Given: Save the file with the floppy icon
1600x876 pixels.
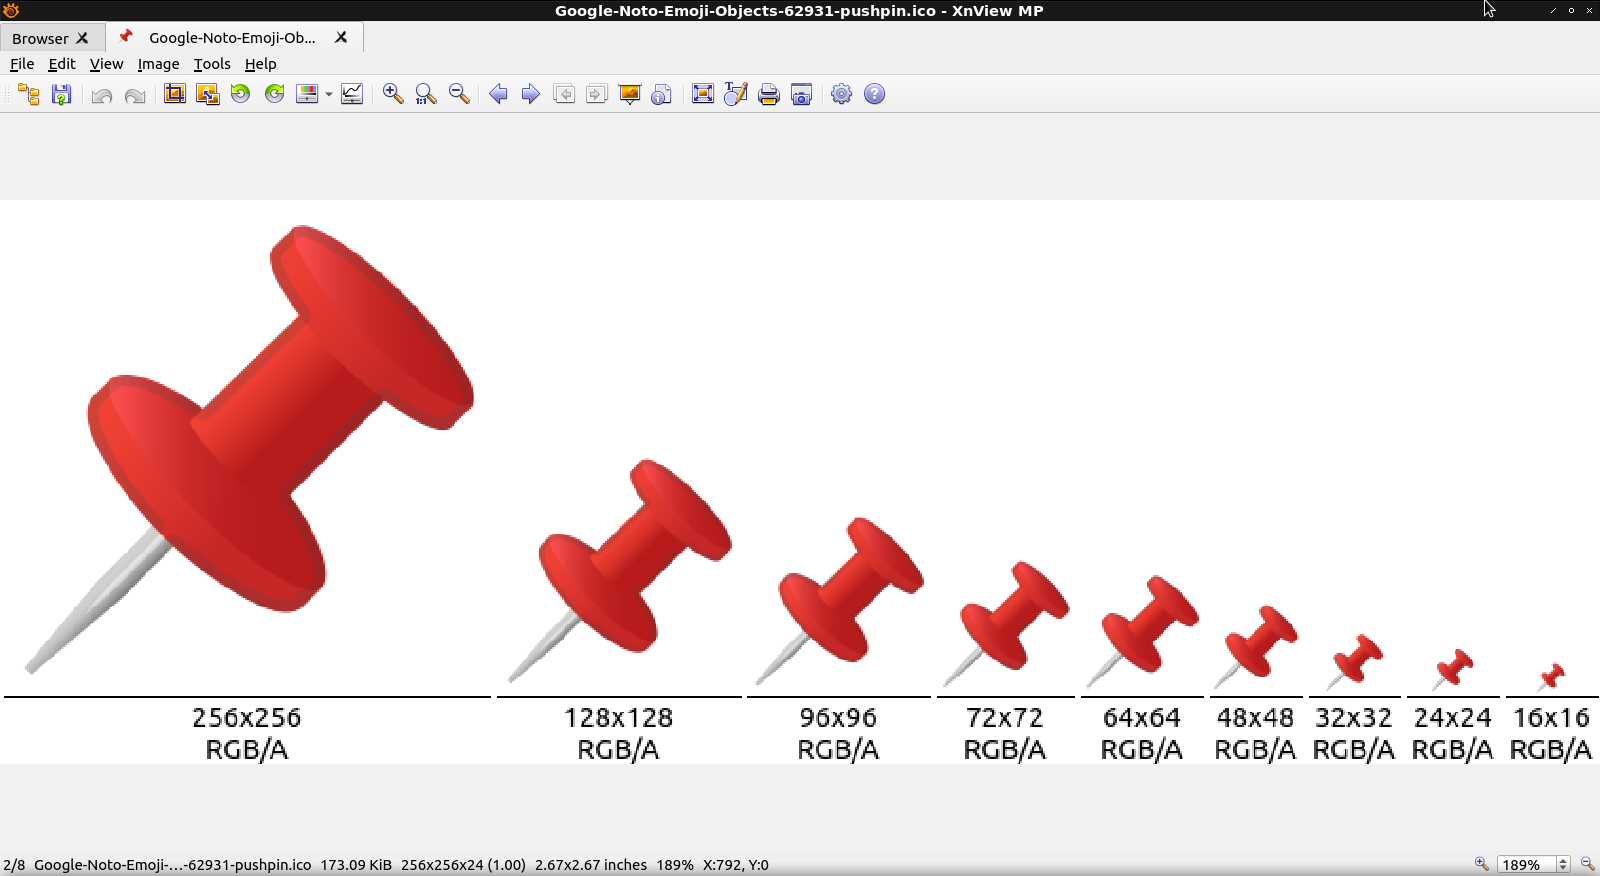Looking at the screenshot, I should (62, 94).
